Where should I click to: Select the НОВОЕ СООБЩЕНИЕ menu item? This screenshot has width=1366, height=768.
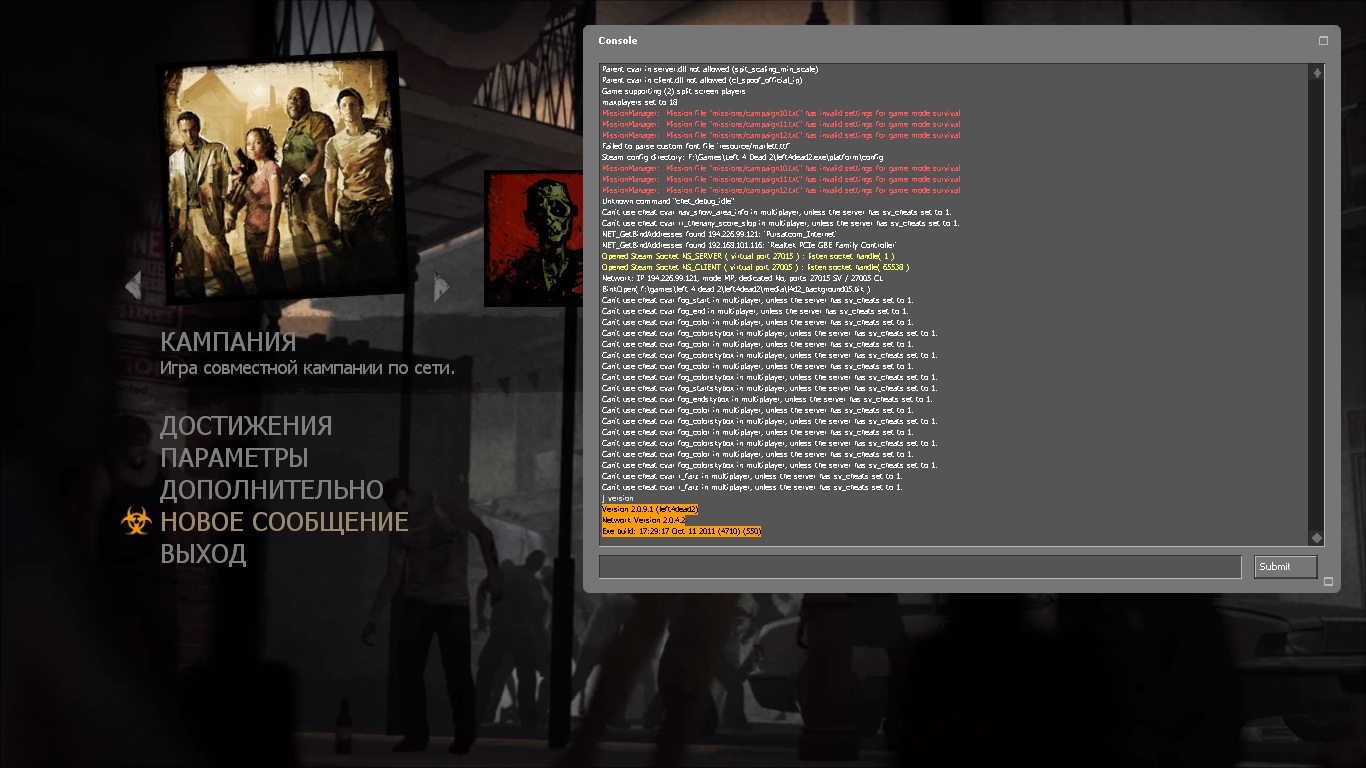[x=284, y=522]
